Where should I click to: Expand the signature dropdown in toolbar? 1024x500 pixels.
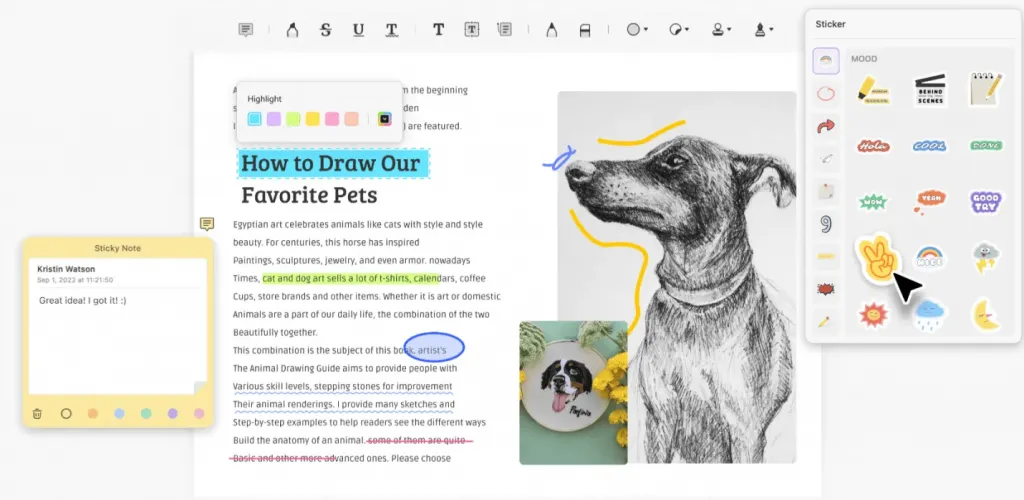pos(763,29)
